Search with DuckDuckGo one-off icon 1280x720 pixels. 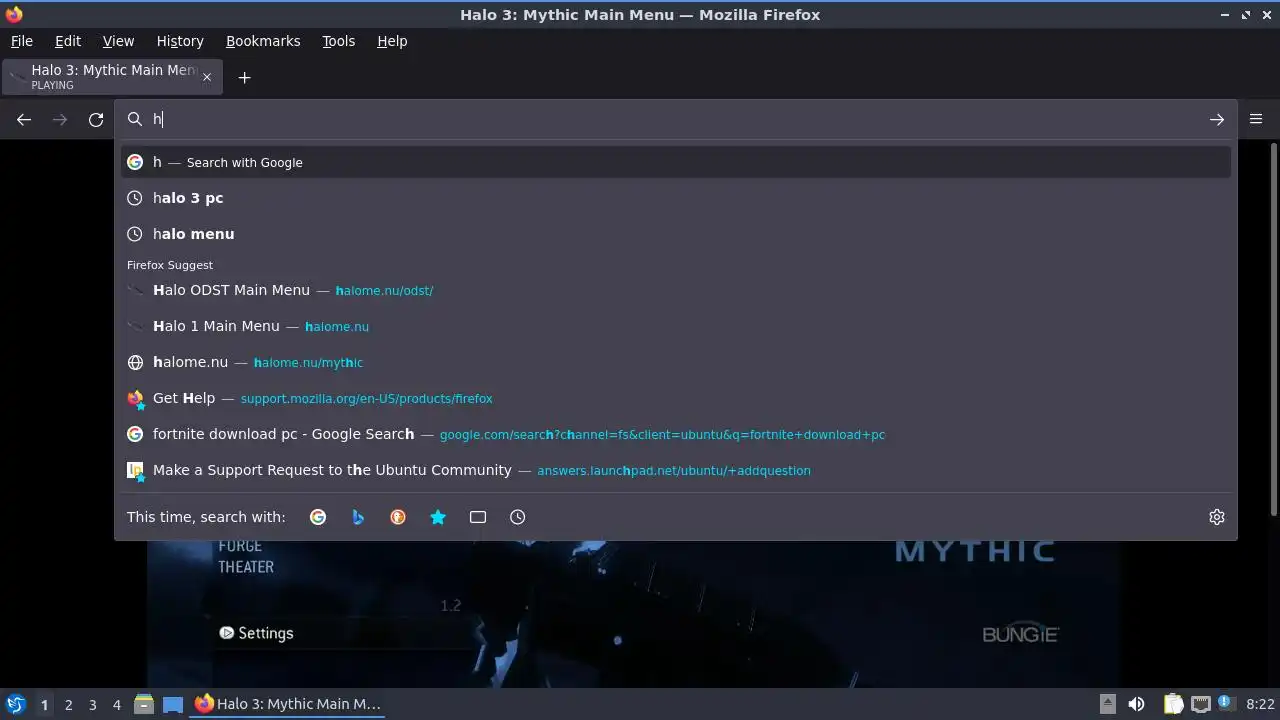coord(398,517)
